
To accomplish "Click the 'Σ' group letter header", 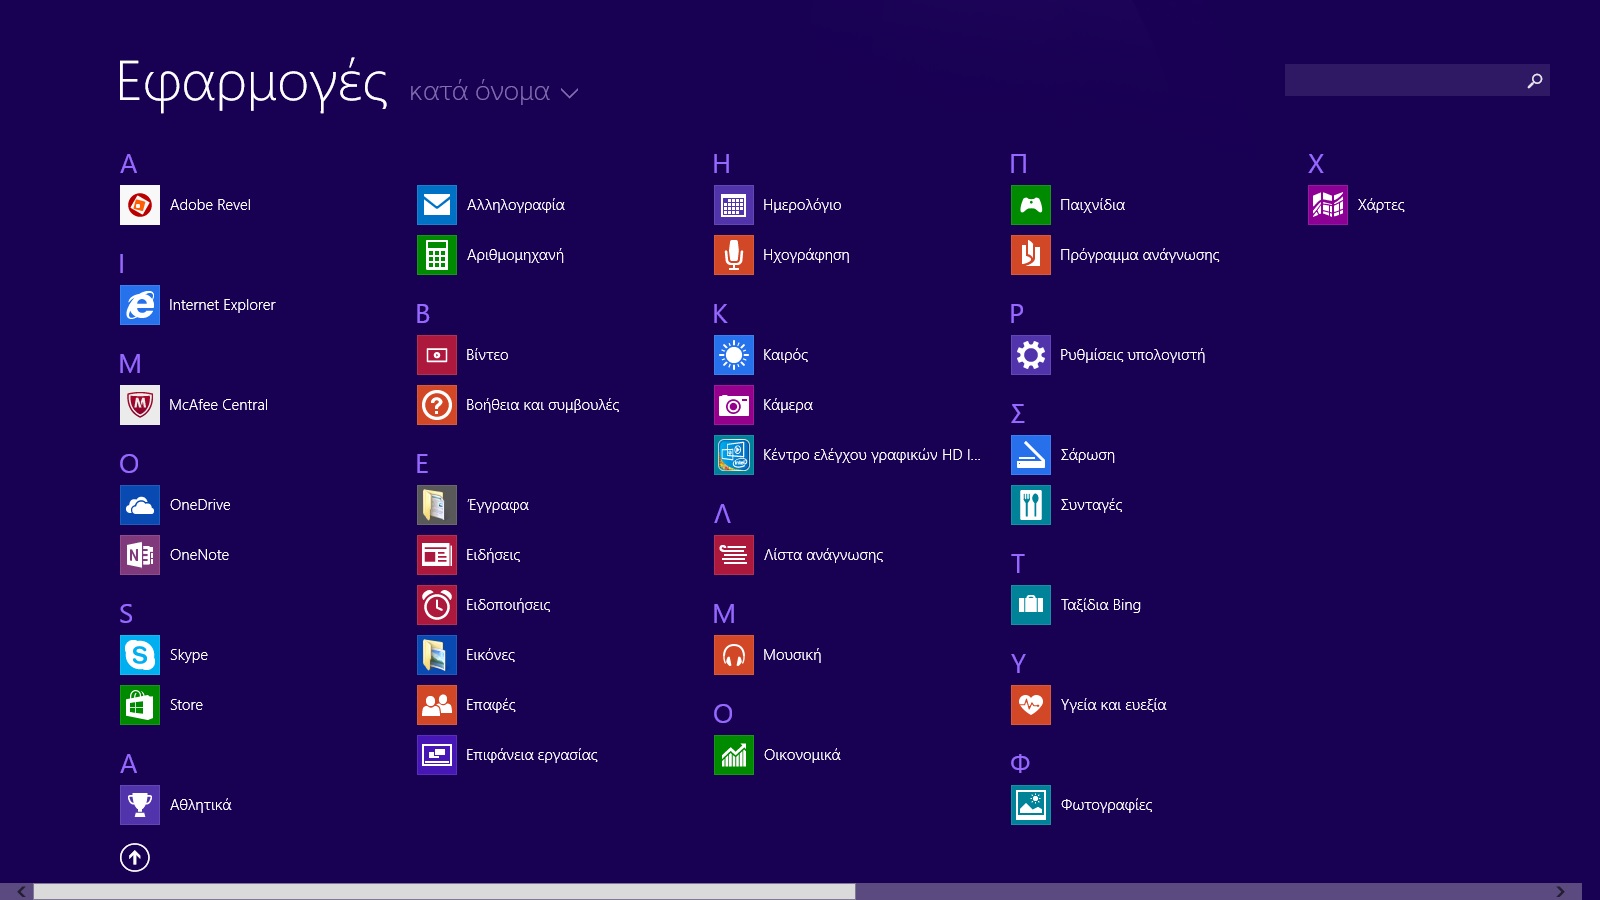I will click(x=1018, y=414).
